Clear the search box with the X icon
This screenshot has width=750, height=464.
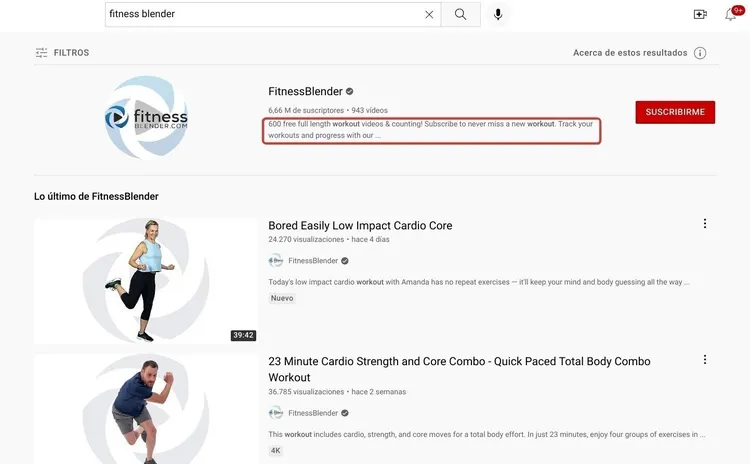[x=429, y=14]
